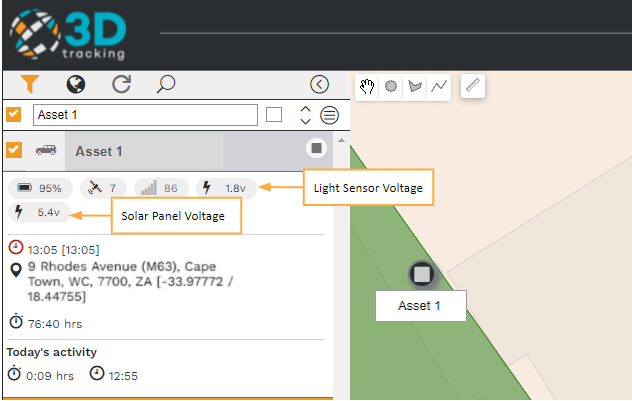Select the polygon drawing tool

tap(415, 86)
